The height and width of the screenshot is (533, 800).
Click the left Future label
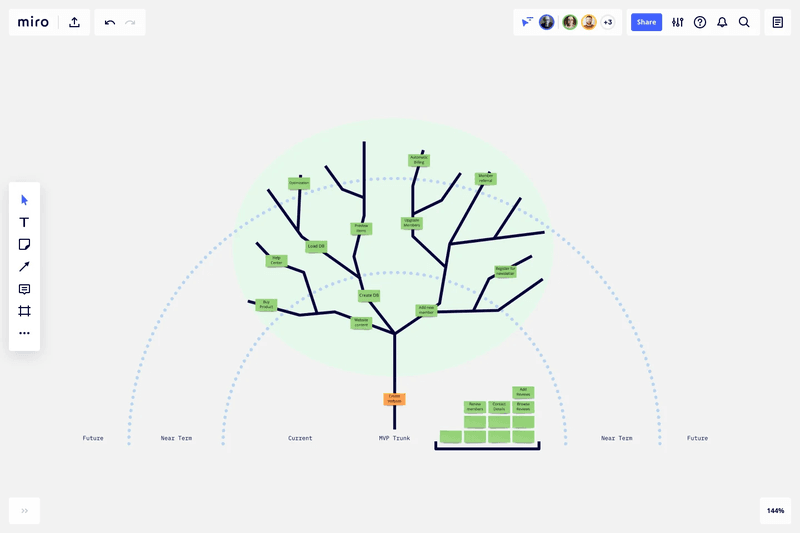point(93,438)
